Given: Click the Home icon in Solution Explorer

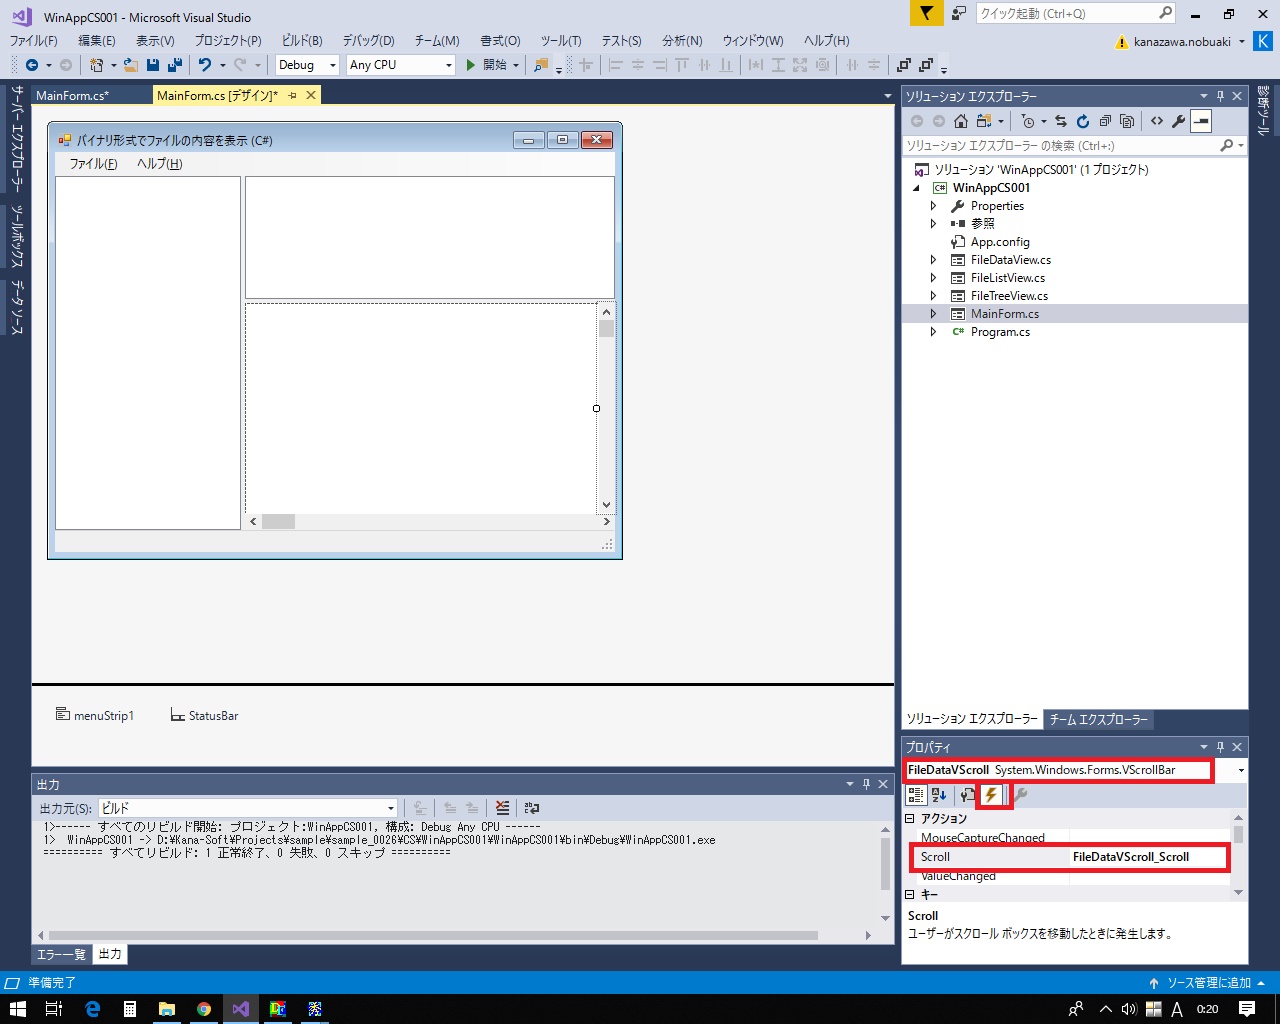Looking at the screenshot, I should [961, 121].
